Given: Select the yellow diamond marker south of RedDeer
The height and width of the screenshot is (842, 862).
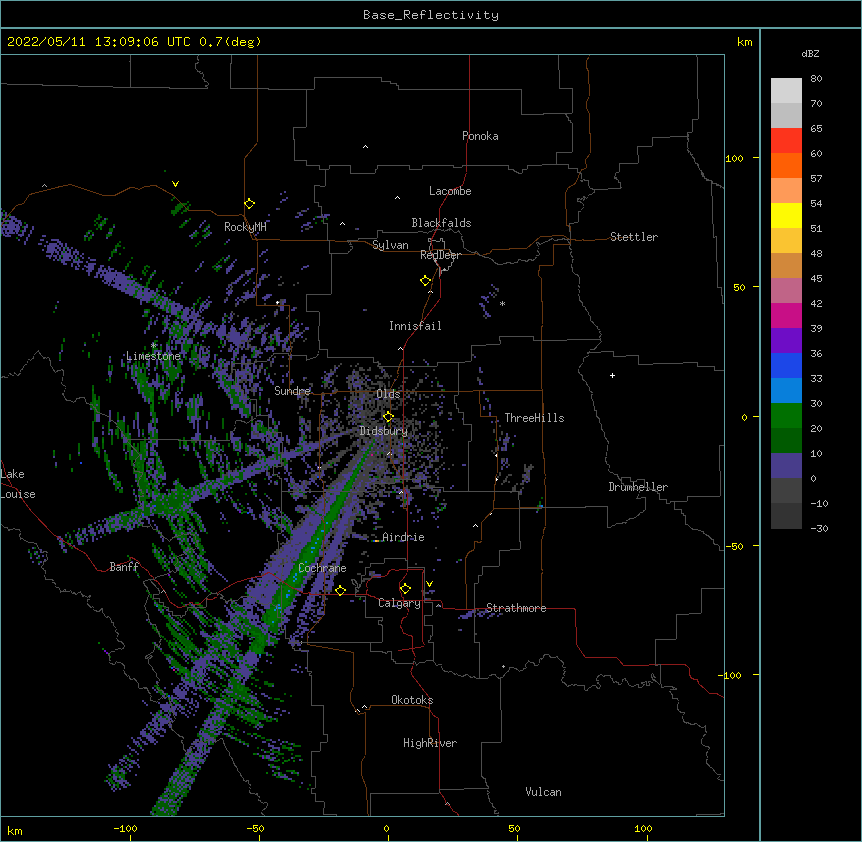Looking at the screenshot, I should pyautogui.click(x=425, y=281).
